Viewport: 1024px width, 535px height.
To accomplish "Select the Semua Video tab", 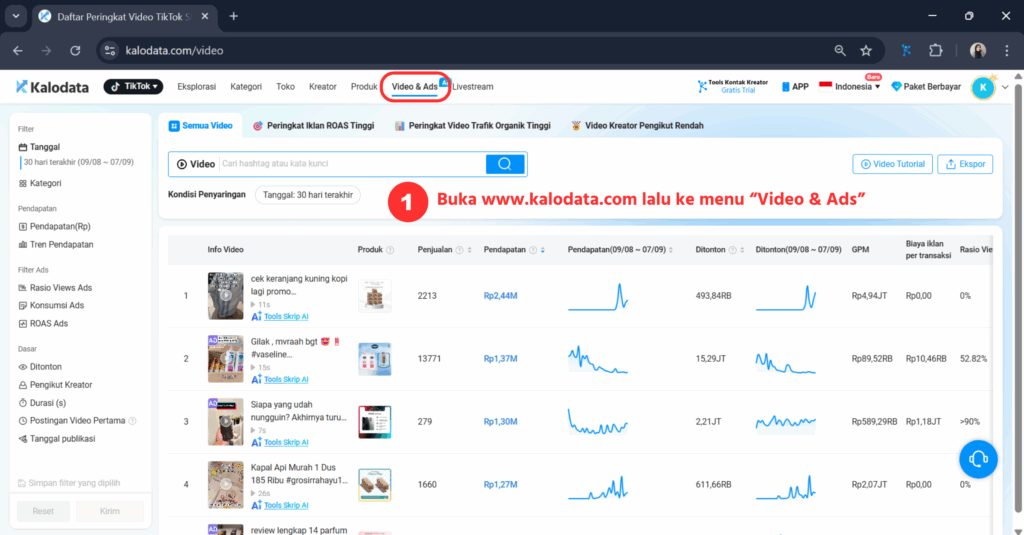I will (201, 125).
